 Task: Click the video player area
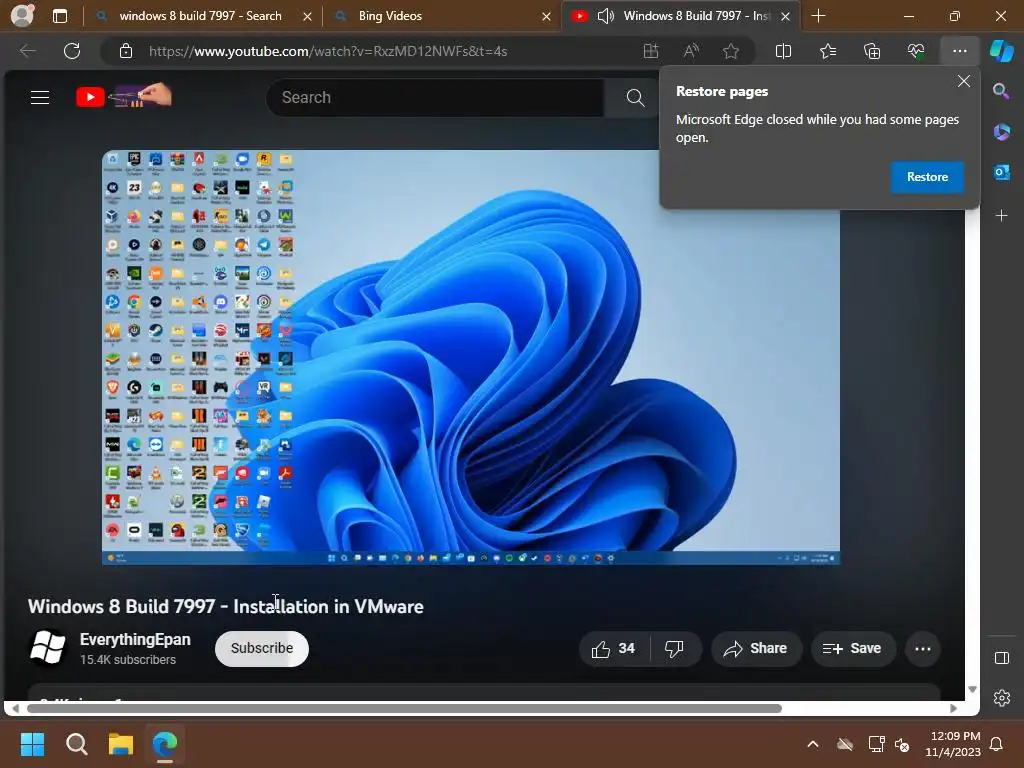(470, 357)
